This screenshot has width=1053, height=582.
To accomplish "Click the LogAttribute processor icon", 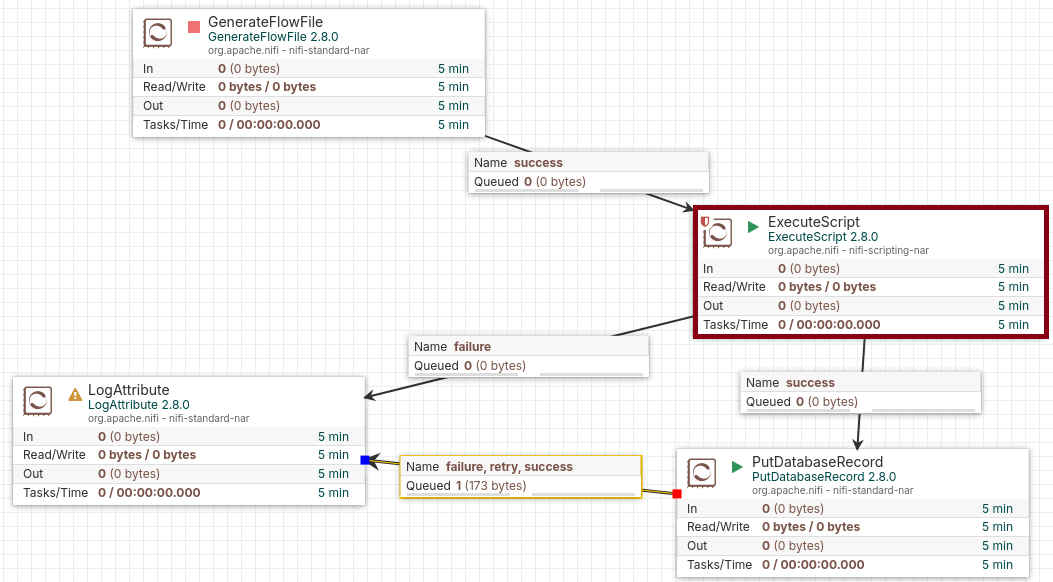I will coord(38,401).
